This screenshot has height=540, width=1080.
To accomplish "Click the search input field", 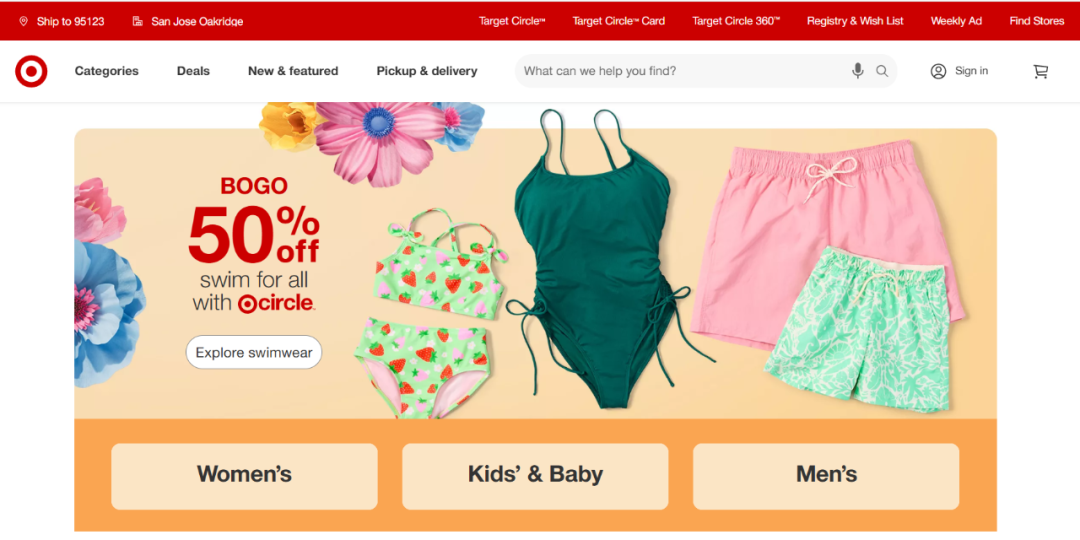I will pyautogui.click(x=682, y=71).
